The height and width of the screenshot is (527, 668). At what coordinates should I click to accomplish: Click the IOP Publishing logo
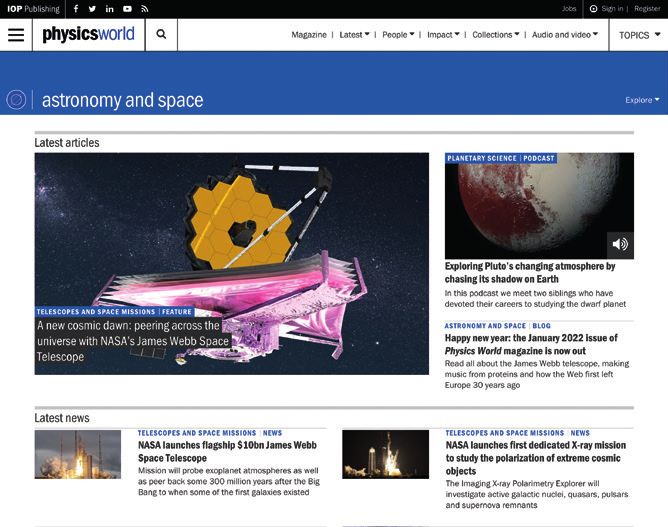pyautogui.click(x=33, y=9)
